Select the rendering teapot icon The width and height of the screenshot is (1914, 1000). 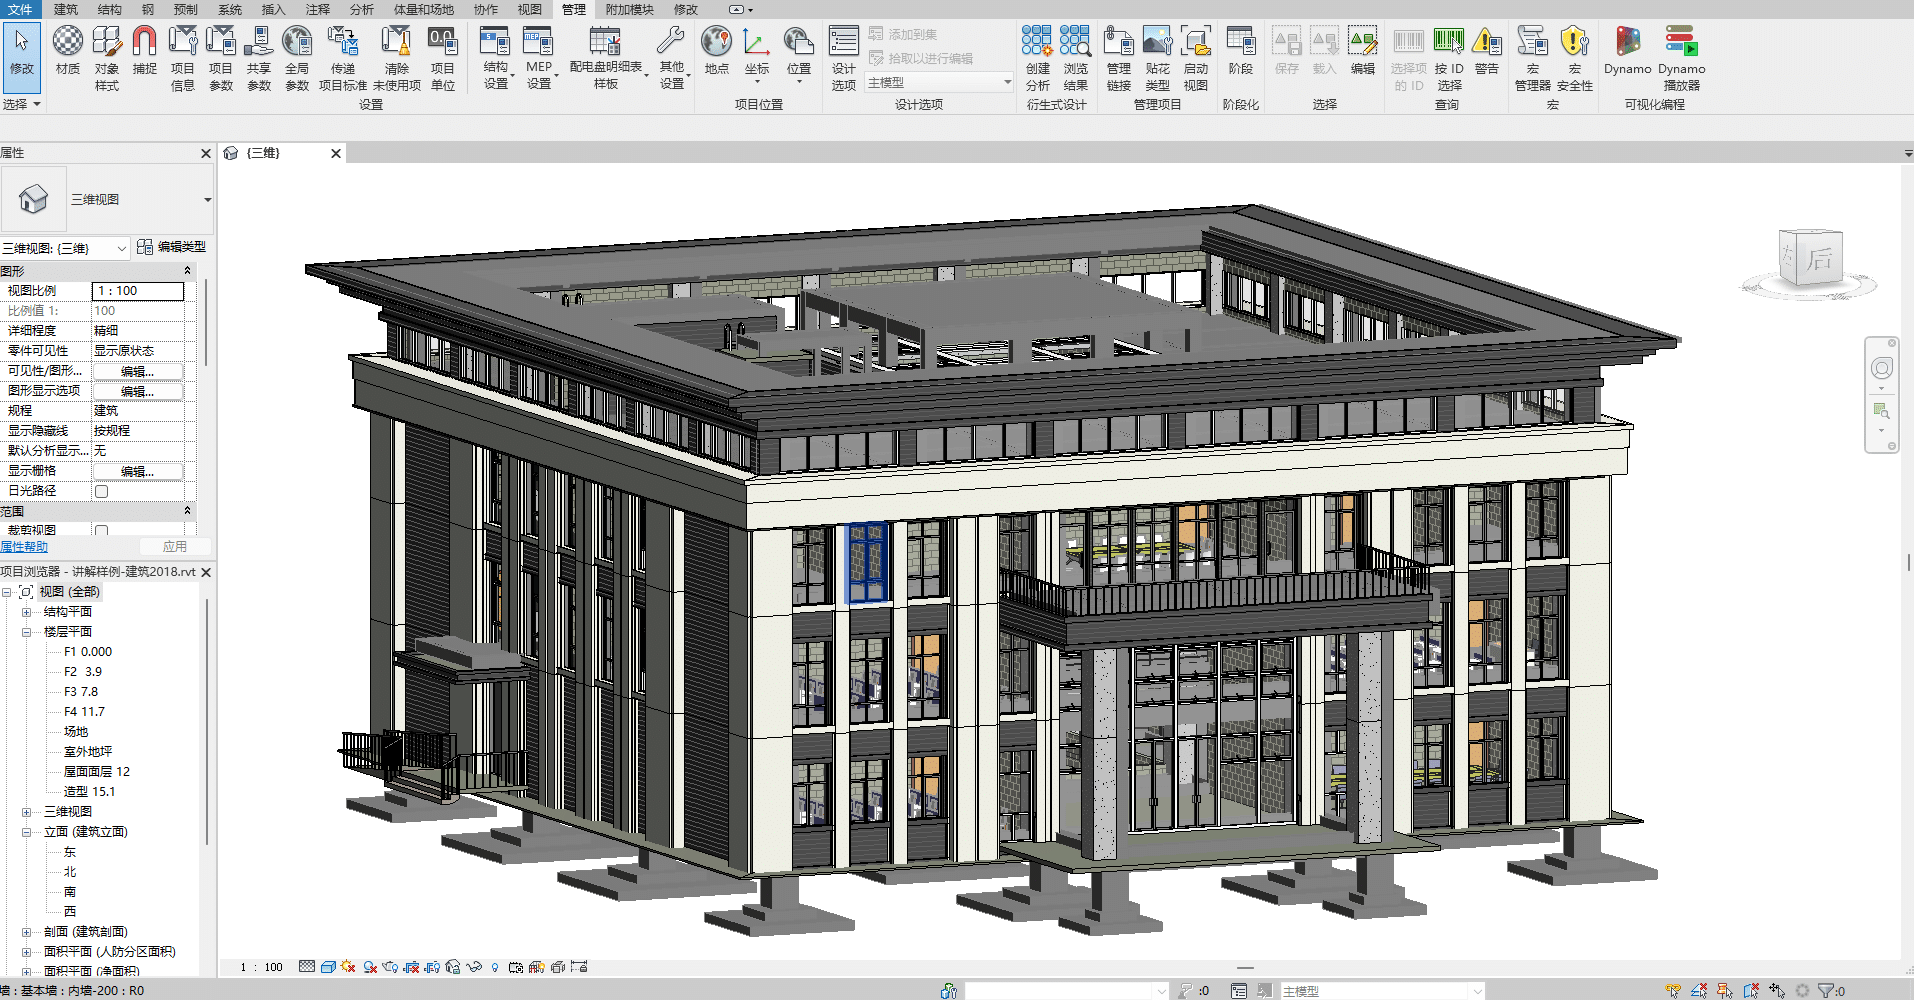tap(390, 966)
